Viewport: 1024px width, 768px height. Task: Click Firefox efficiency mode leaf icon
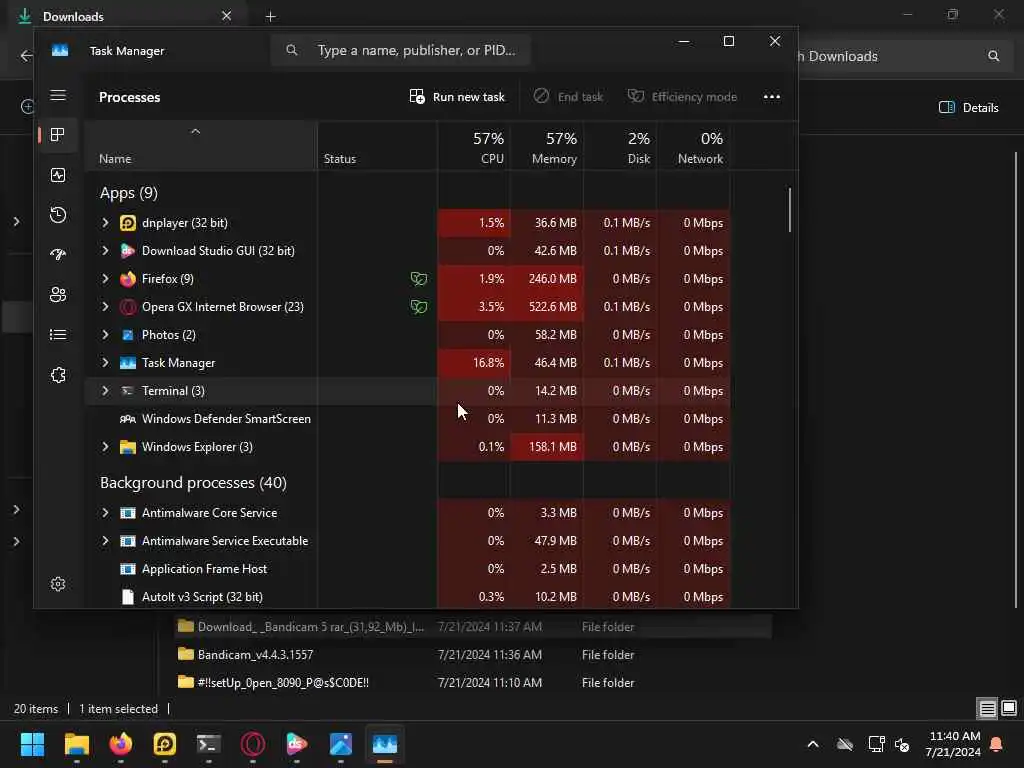[x=419, y=279]
